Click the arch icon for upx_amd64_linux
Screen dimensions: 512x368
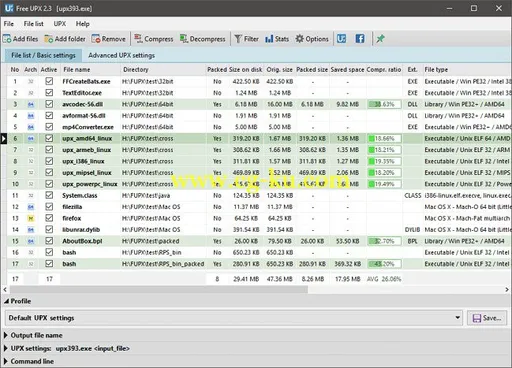(31, 139)
